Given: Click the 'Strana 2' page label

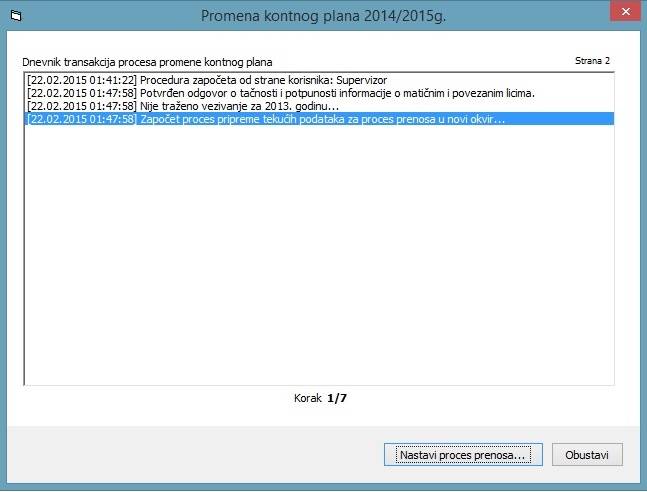Looking at the screenshot, I should point(592,61).
